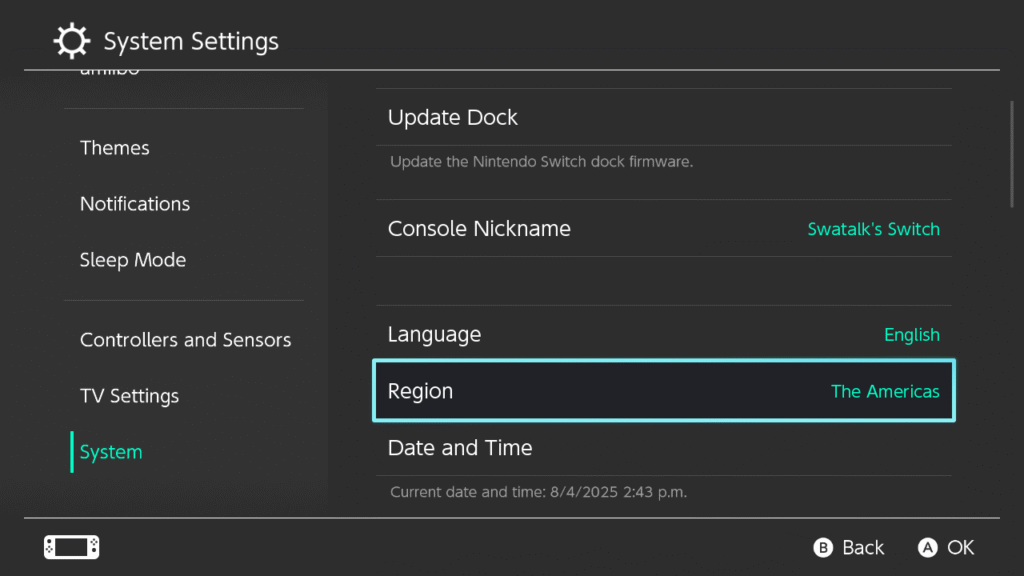Choose the Update Dock option
The height and width of the screenshot is (576, 1024).
[x=453, y=117]
